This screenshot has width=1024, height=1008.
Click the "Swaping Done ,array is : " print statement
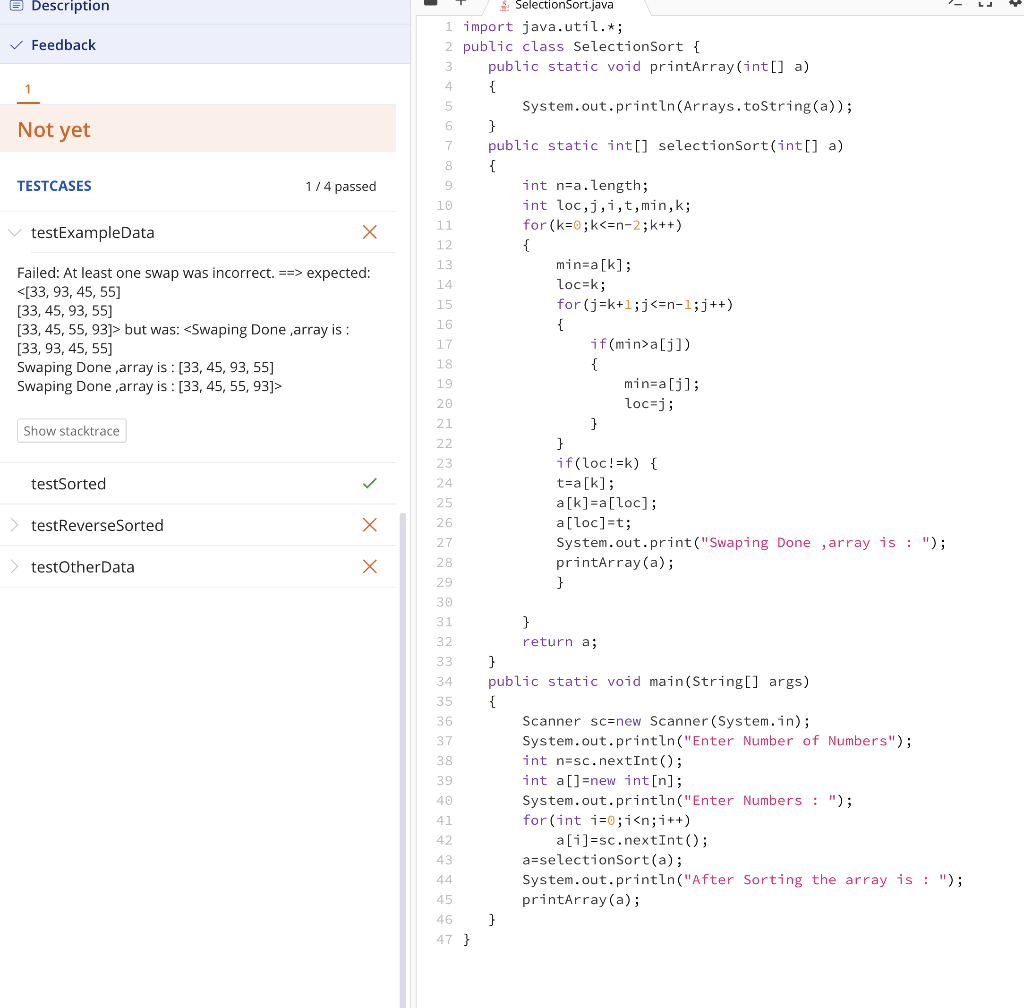tap(750, 543)
